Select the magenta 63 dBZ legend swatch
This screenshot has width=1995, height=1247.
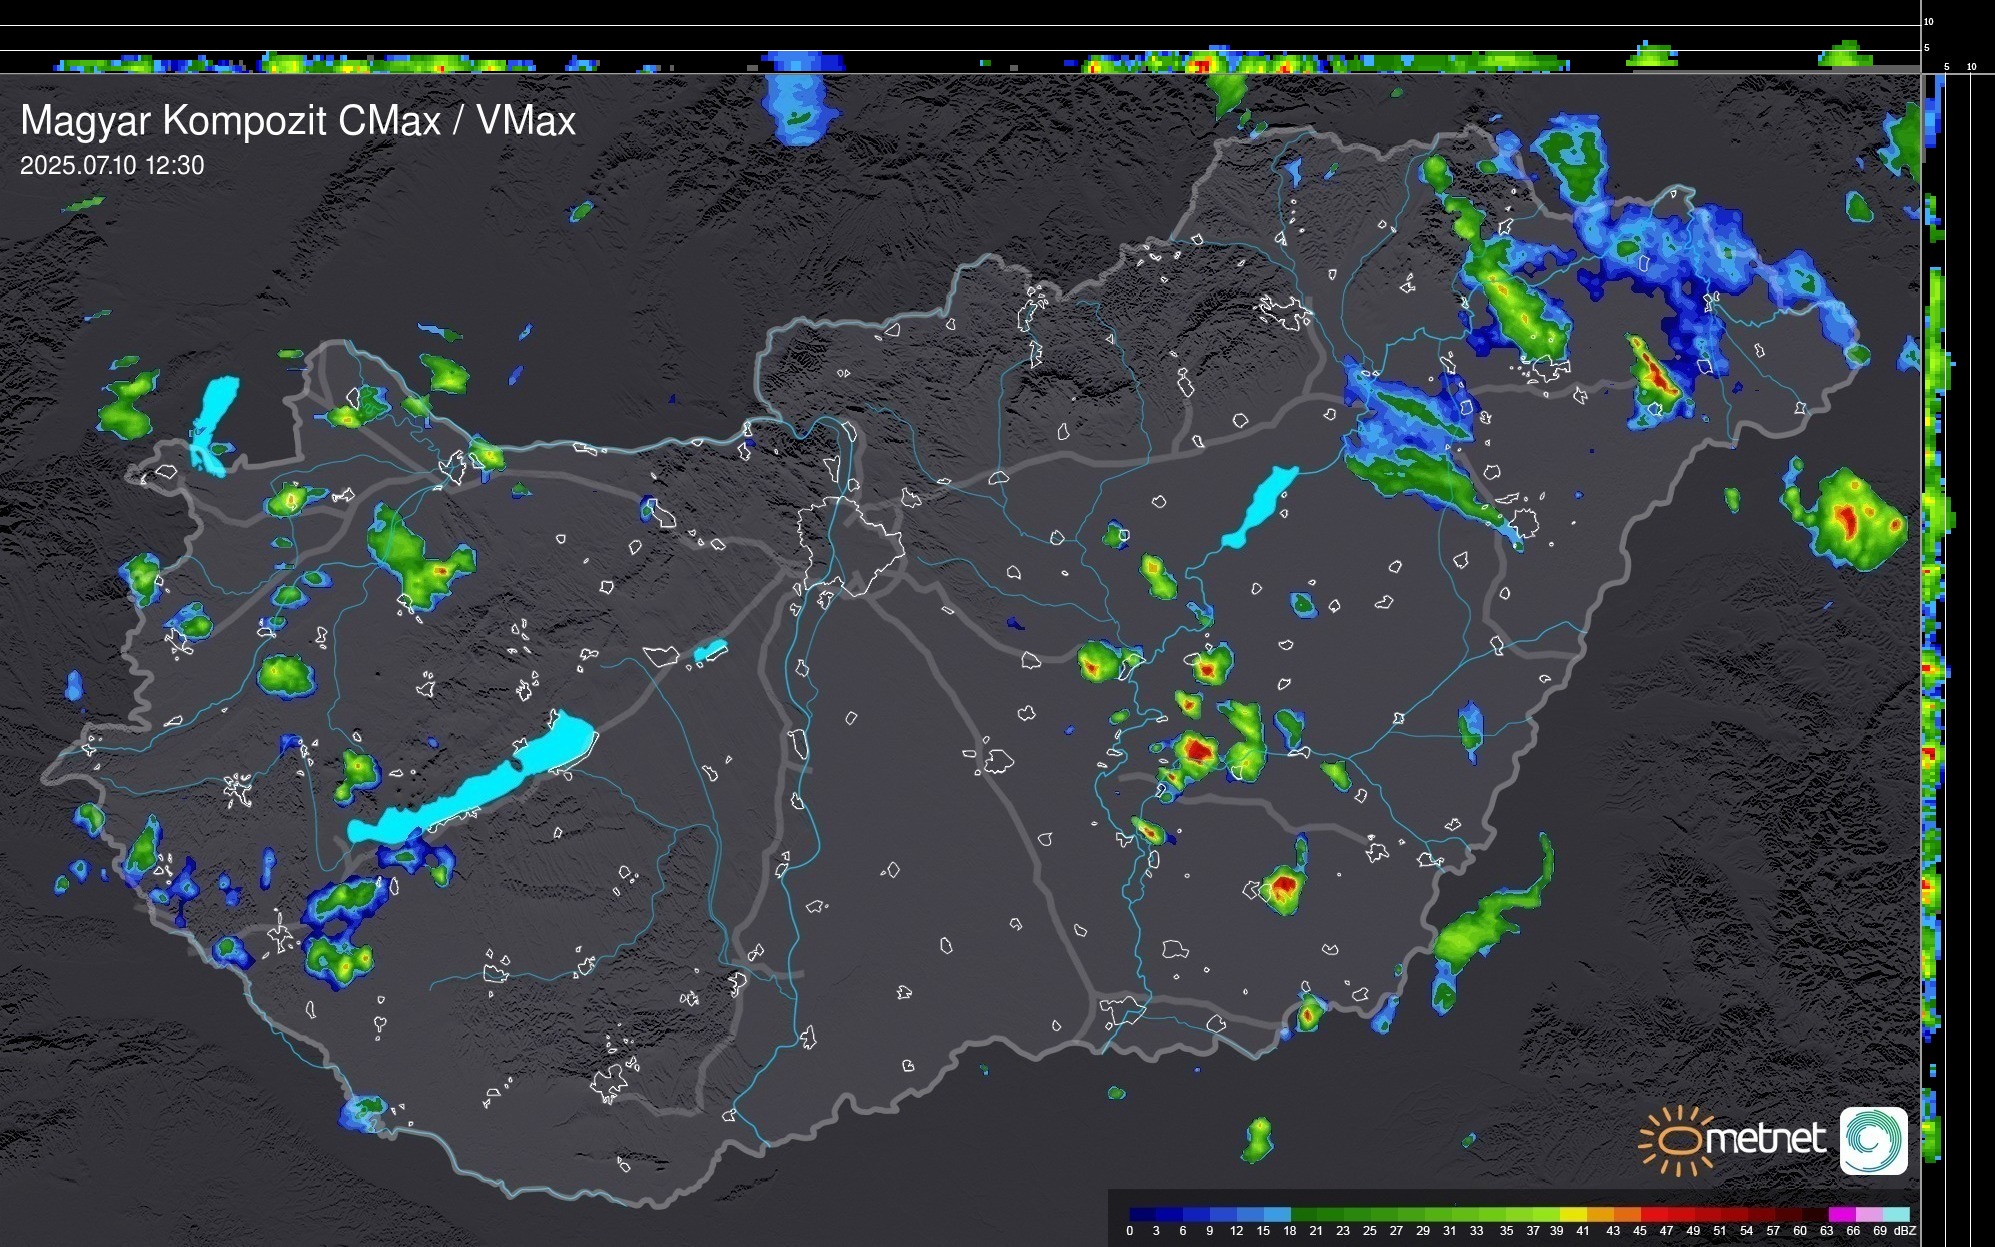(x=1841, y=1214)
